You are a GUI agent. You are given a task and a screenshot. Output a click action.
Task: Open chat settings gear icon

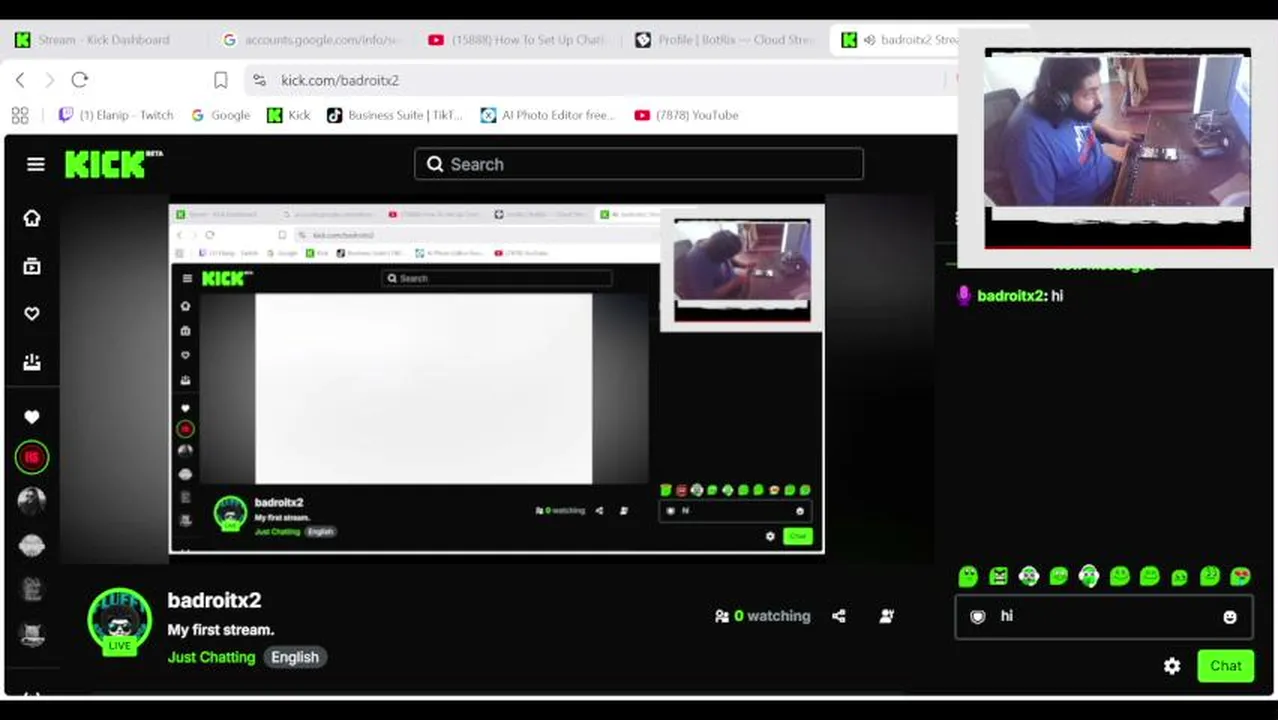point(1172,666)
